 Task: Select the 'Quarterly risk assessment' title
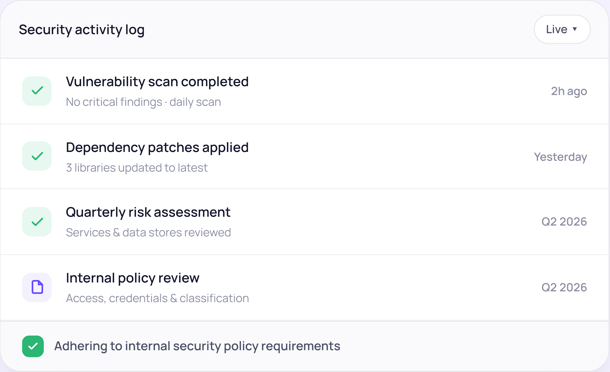point(148,212)
